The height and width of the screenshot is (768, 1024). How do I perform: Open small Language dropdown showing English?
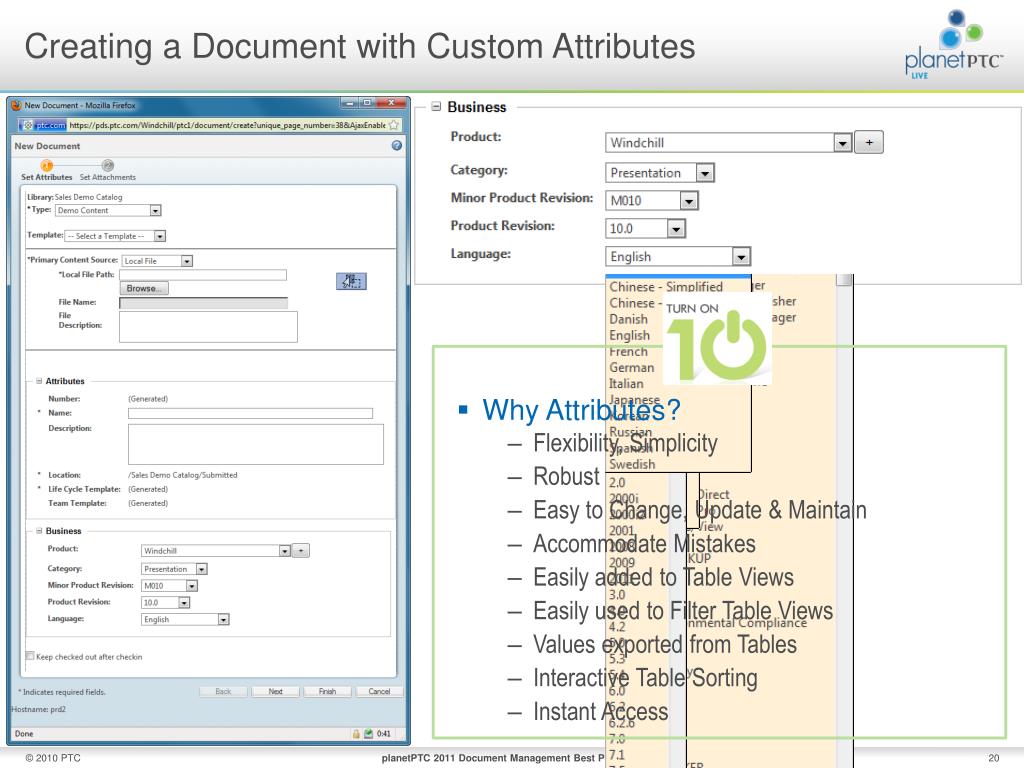(223, 619)
